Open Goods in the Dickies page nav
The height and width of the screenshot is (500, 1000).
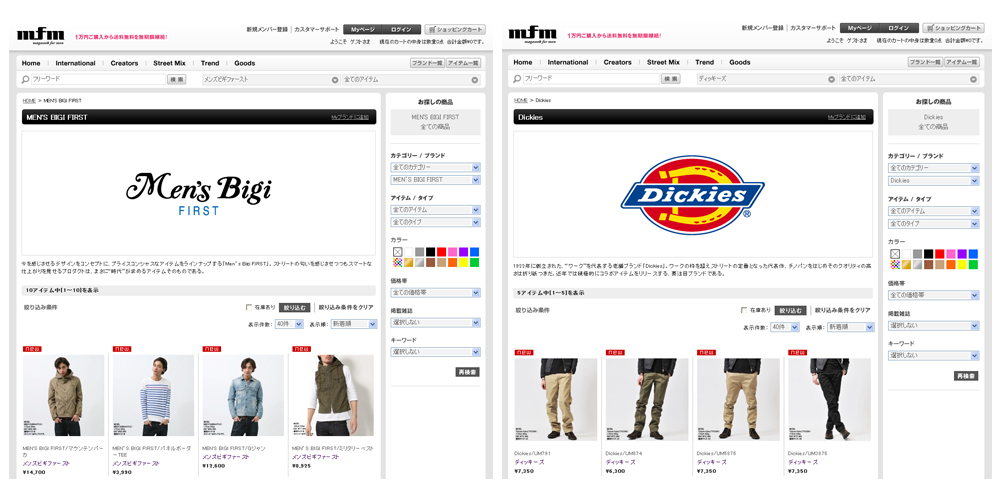click(x=740, y=62)
